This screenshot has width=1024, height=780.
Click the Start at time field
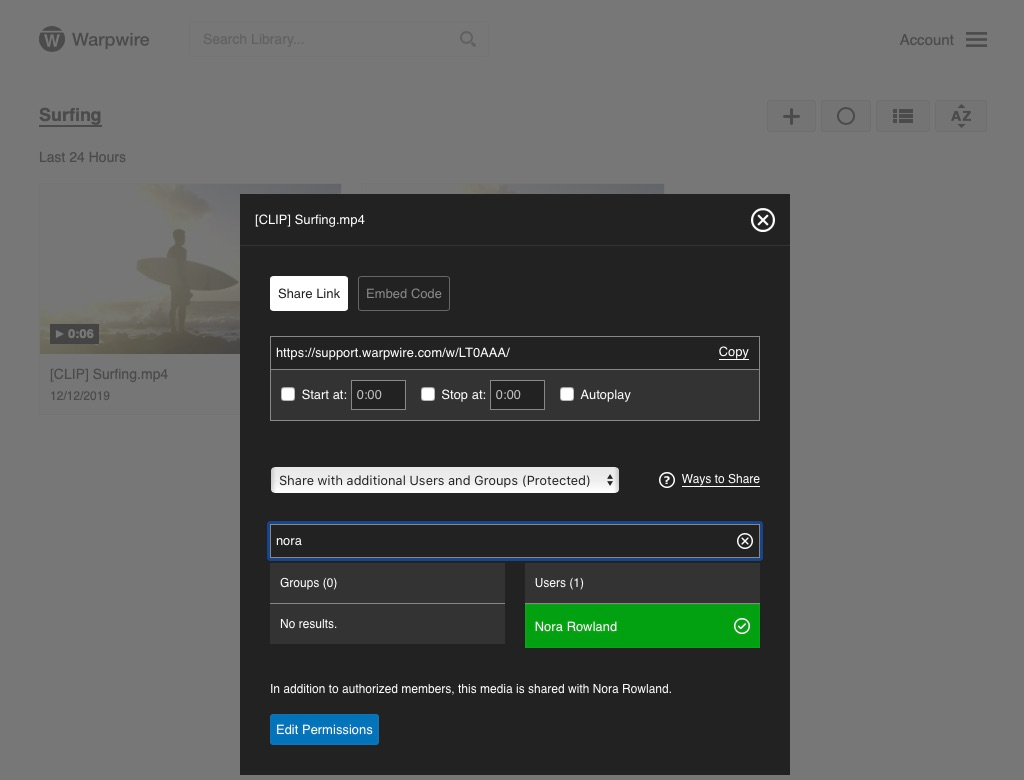378,395
